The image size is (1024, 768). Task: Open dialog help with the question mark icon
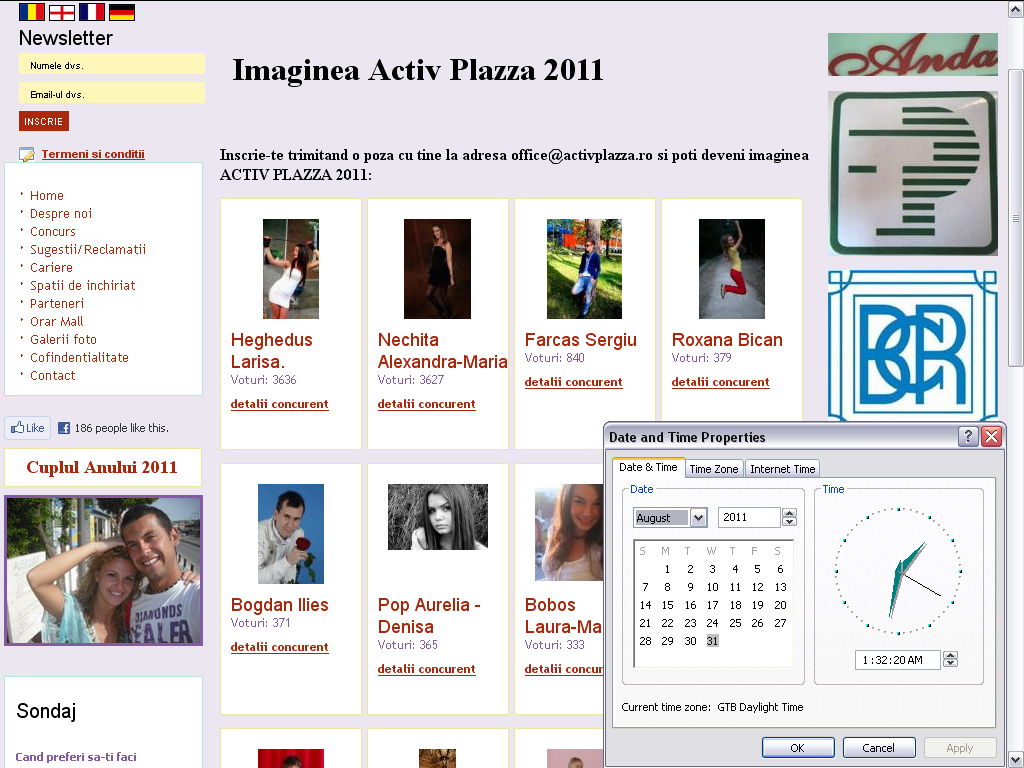[966, 437]
